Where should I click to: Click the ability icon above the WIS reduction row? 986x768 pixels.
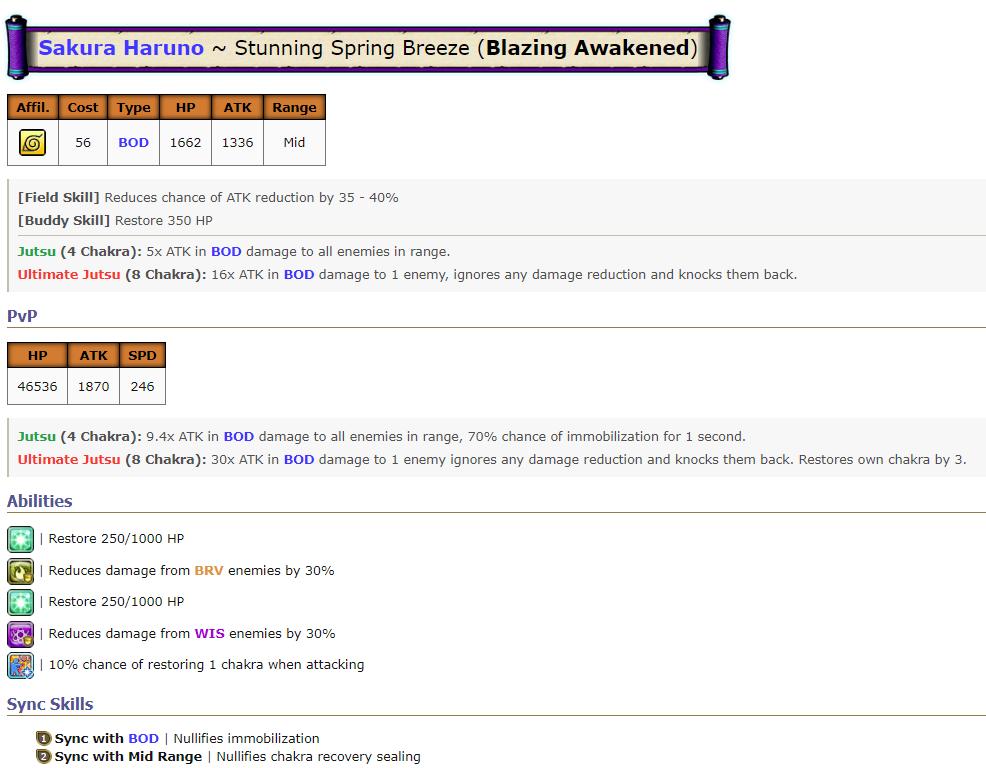20,602
